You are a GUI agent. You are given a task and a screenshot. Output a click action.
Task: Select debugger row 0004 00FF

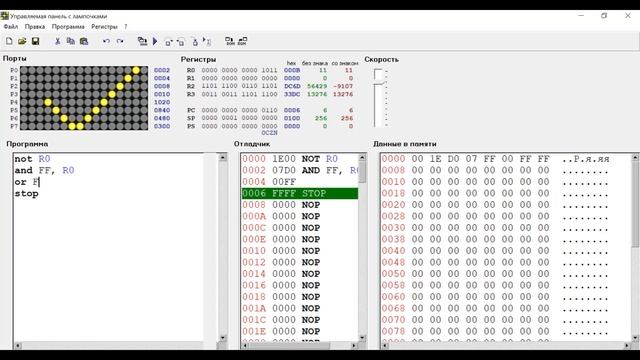(300, 182)
